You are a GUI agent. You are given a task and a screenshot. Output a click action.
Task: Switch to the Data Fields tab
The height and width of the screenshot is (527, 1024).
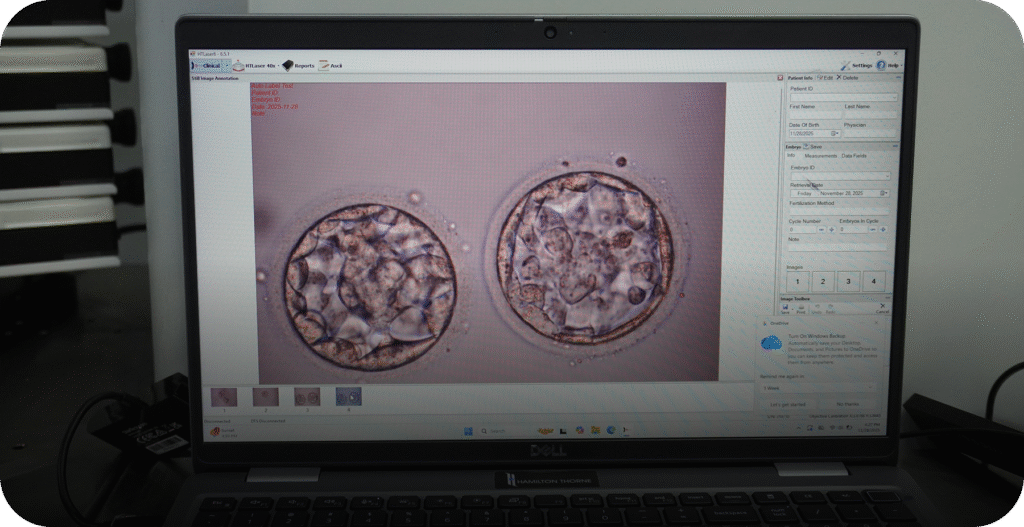854,156
